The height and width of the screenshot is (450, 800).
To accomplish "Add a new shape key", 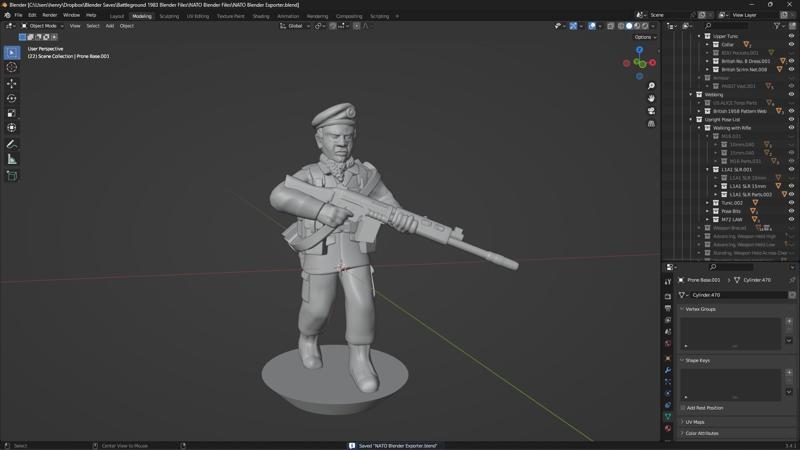I will [x=789, y=372].
